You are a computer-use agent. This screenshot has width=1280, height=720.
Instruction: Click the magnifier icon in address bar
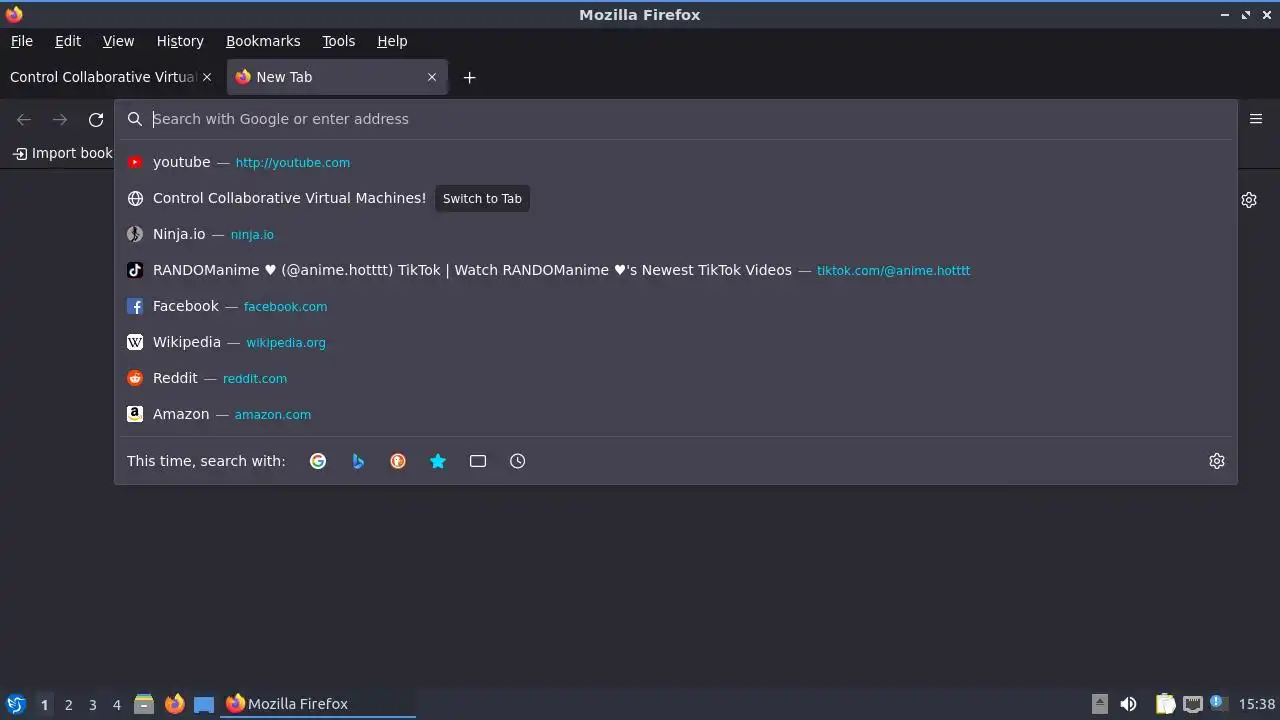tap(135, 119)
